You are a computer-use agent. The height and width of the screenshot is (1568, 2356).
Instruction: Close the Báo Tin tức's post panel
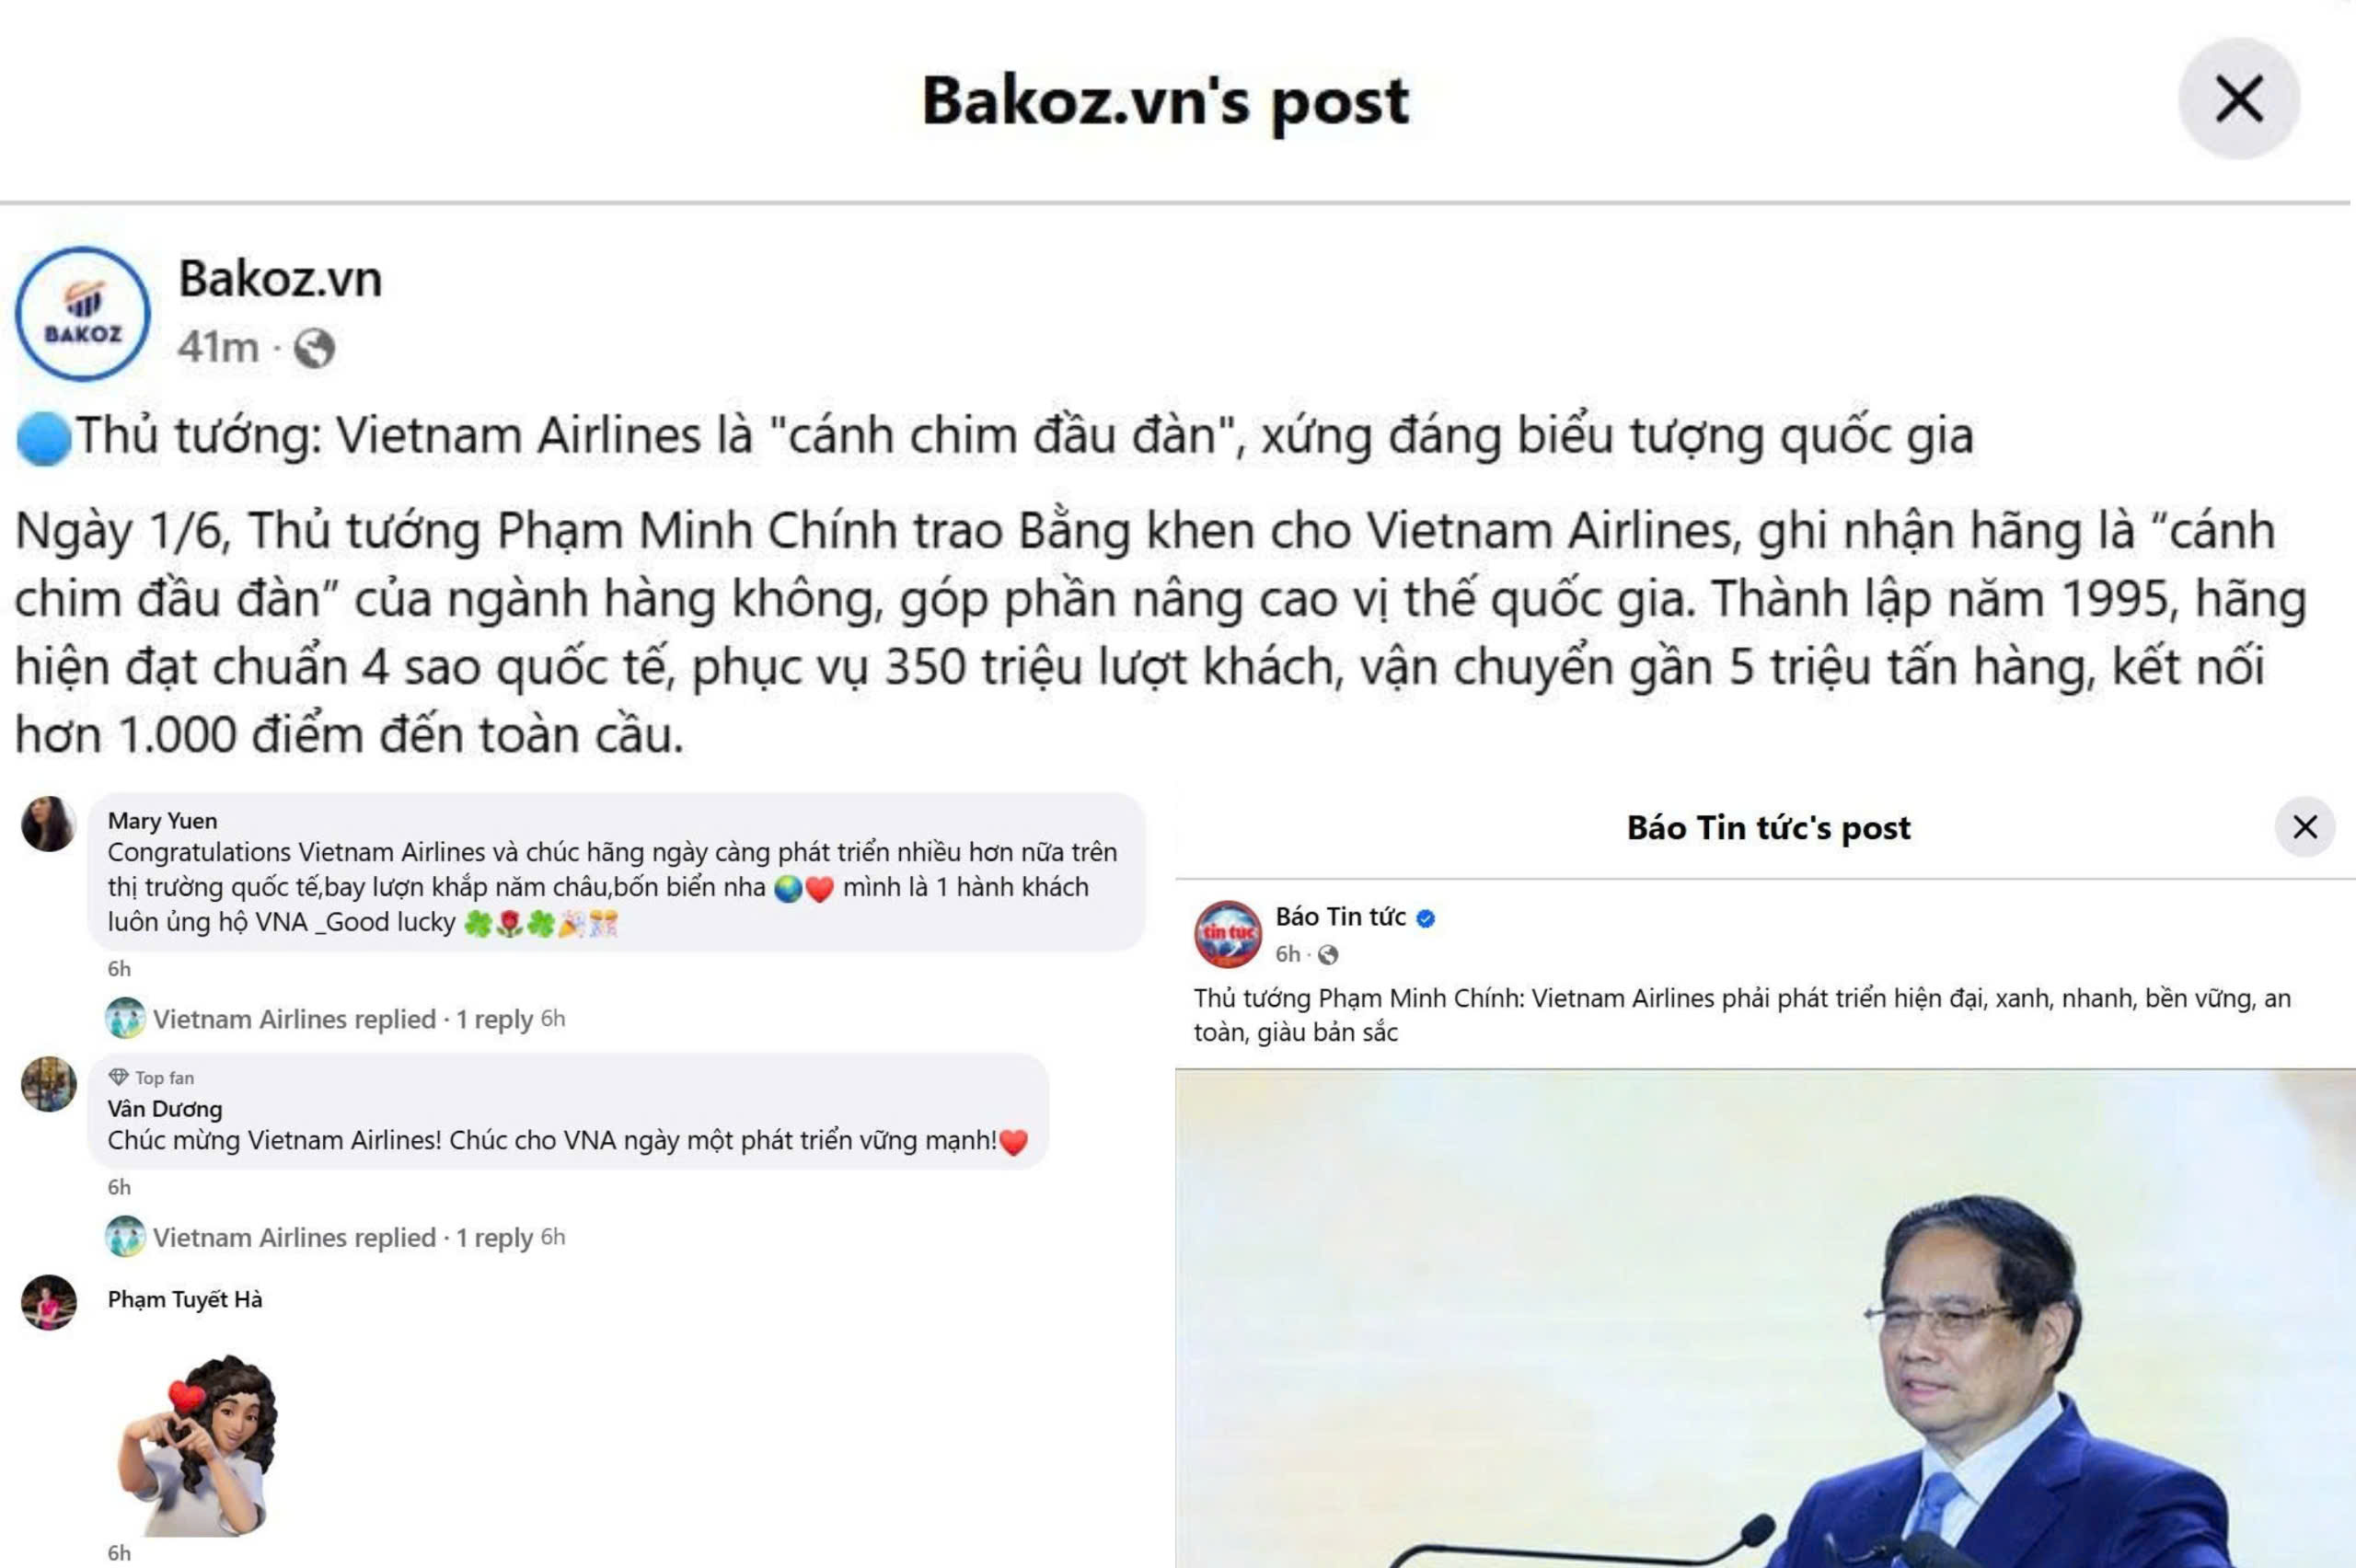point(2304,827)
